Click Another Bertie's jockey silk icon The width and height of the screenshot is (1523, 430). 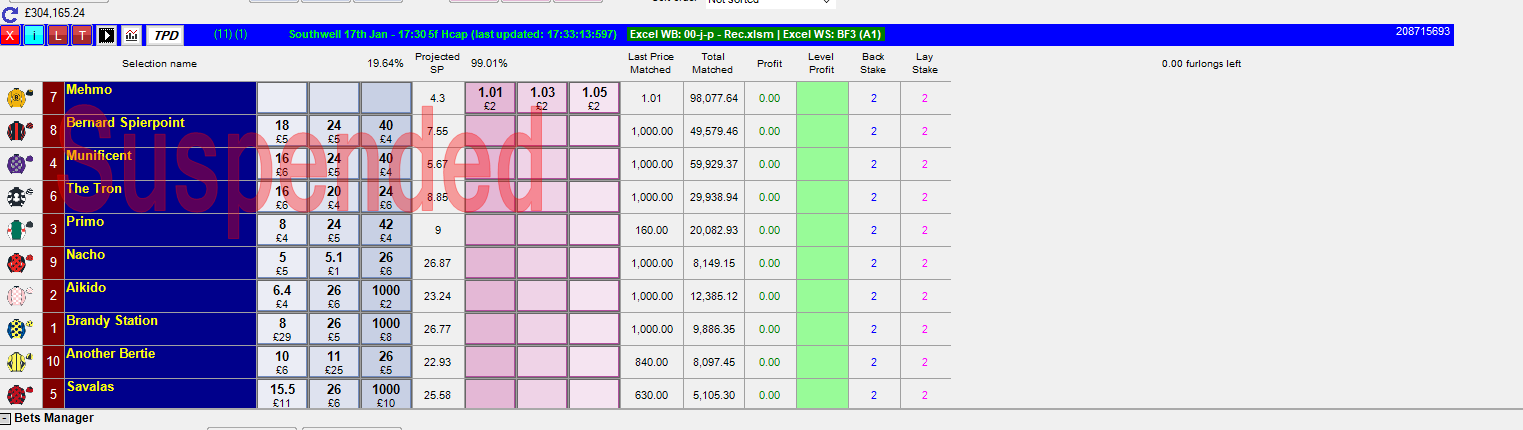click(19, 362)
